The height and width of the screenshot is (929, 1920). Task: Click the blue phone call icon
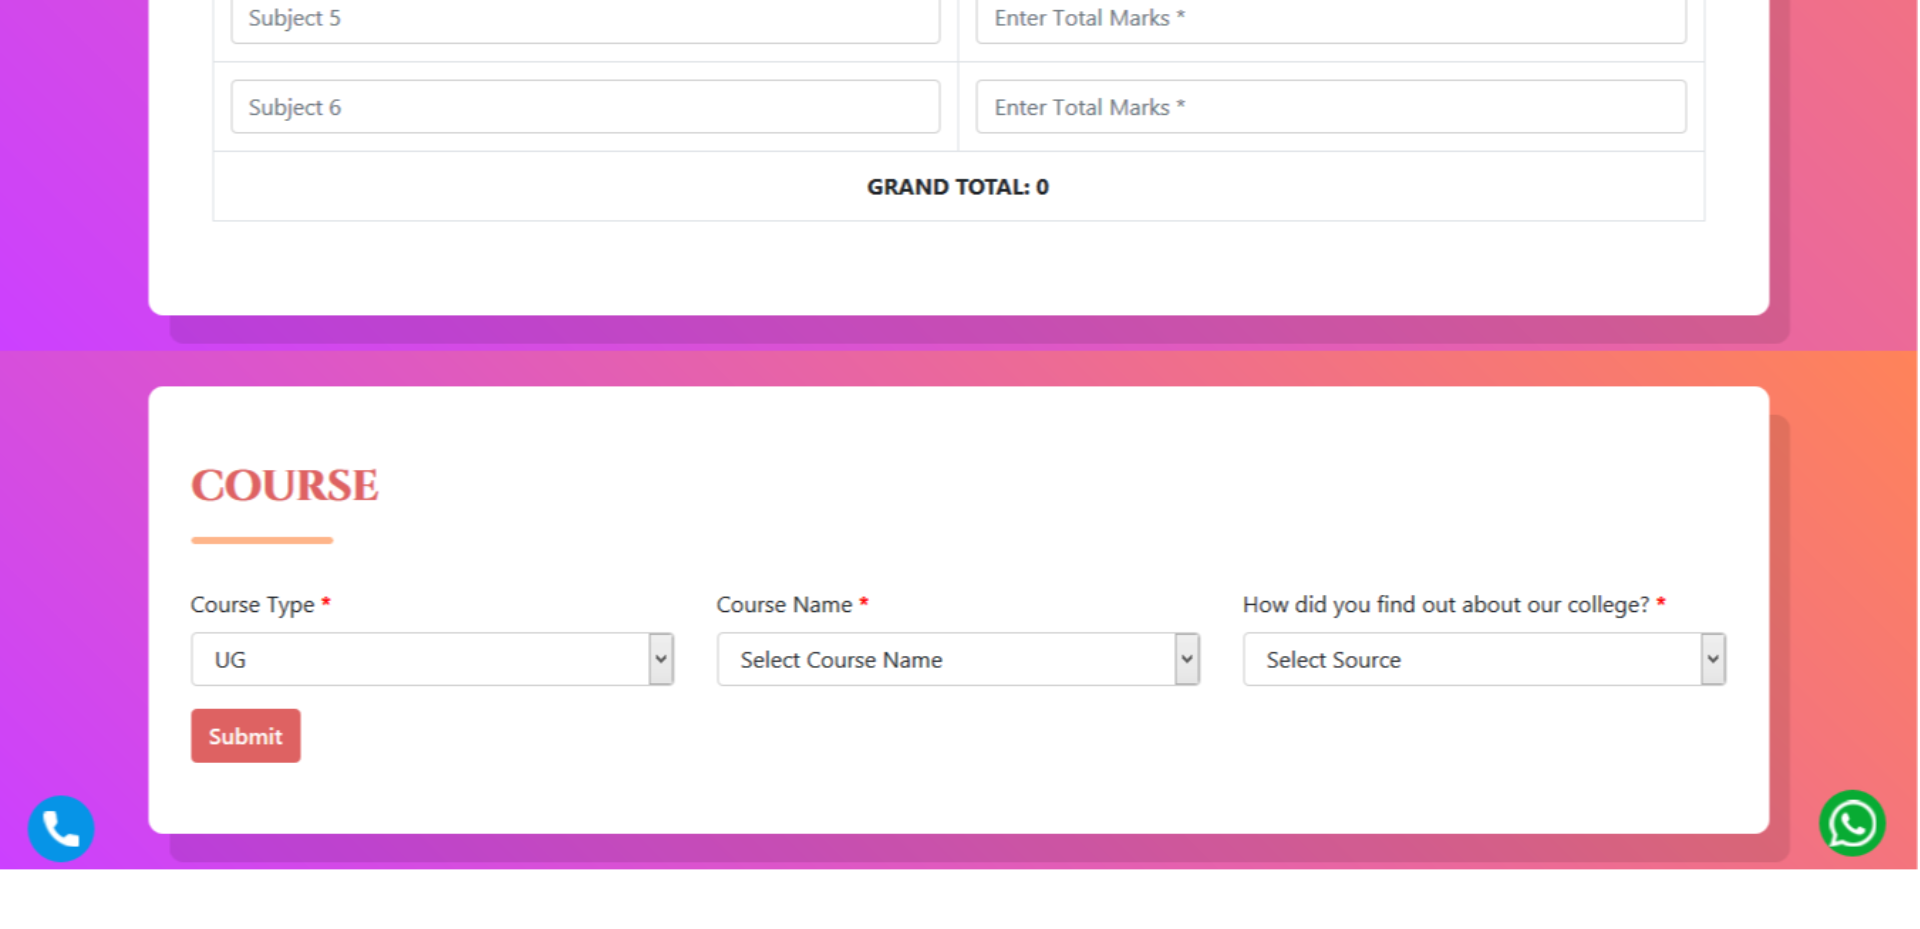point(61,828)
